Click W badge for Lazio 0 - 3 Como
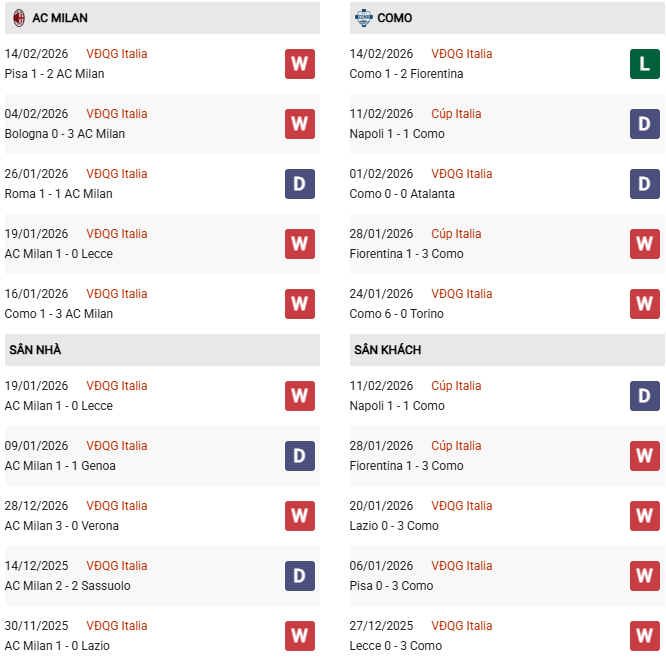666x661 pixels. pos(644,516)
